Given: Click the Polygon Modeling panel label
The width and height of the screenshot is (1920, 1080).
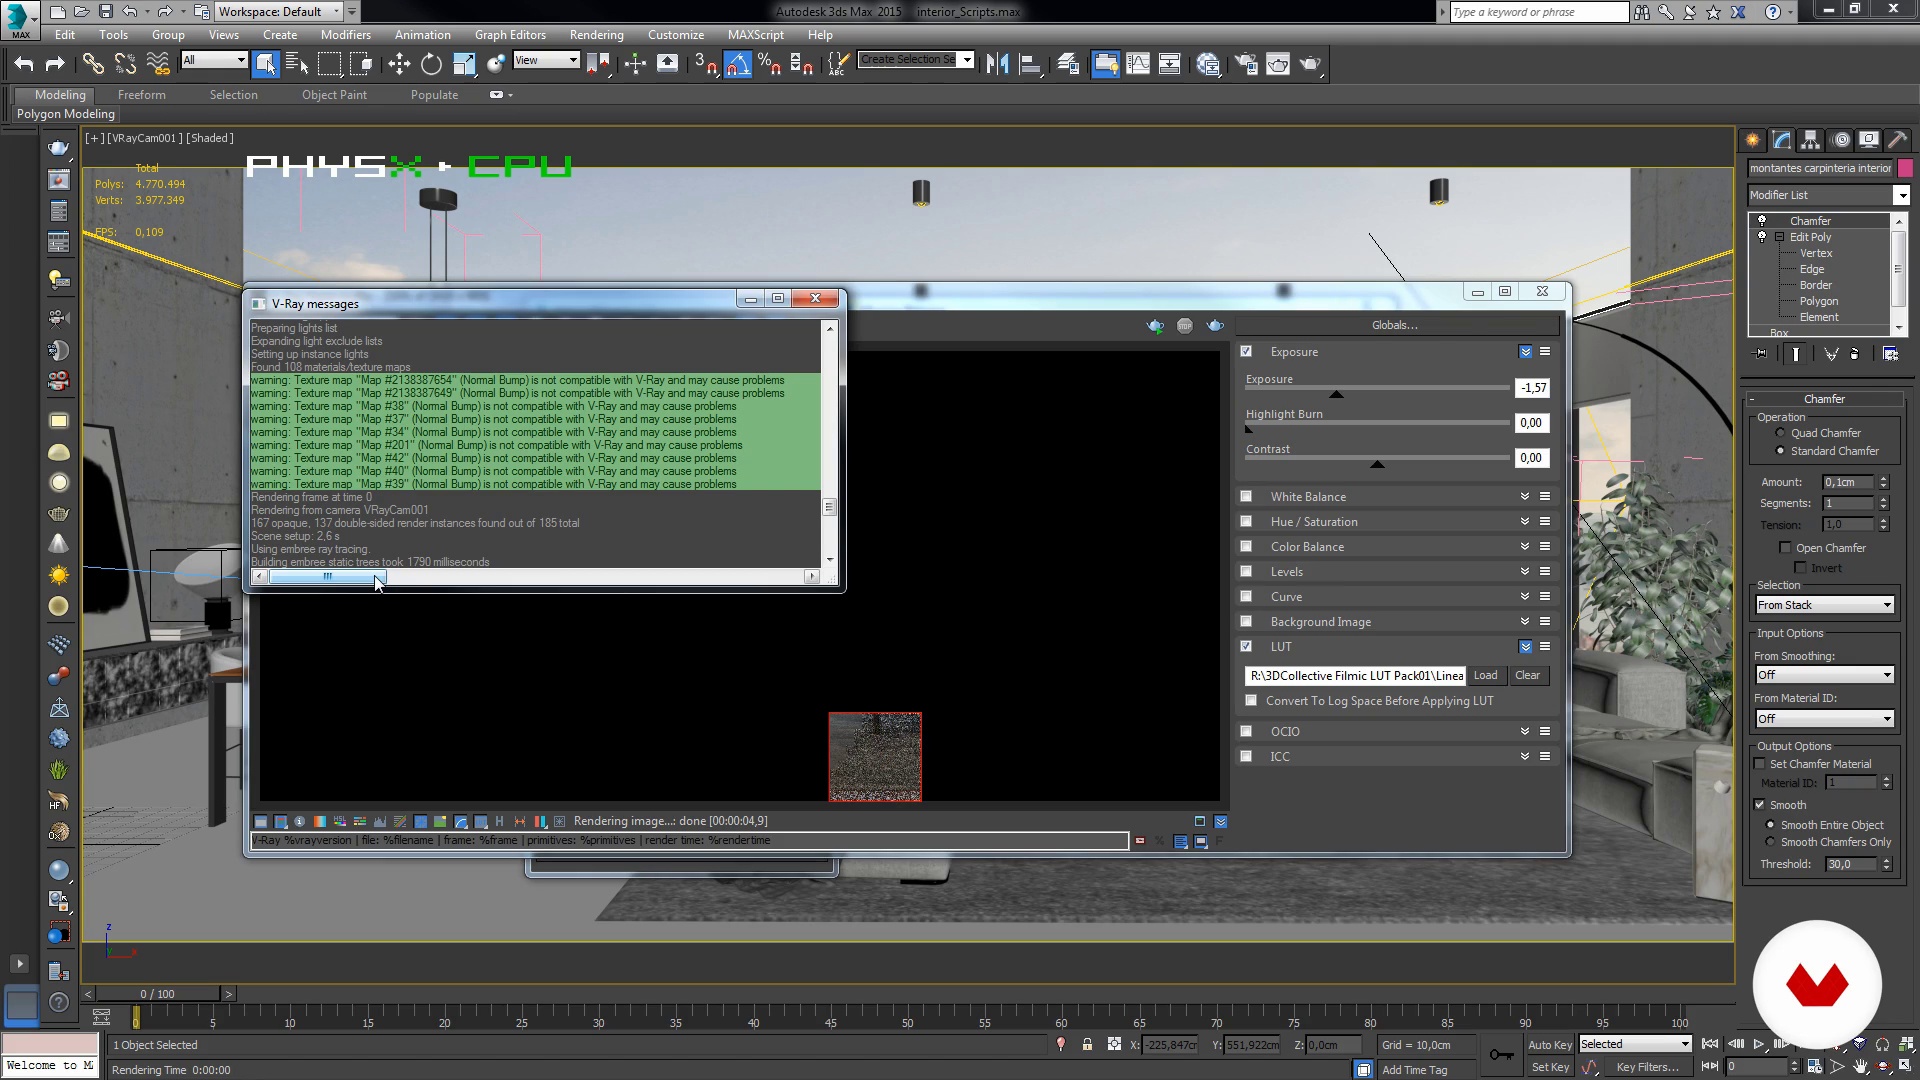Looking at the screenshot, I should pos(66,114).
